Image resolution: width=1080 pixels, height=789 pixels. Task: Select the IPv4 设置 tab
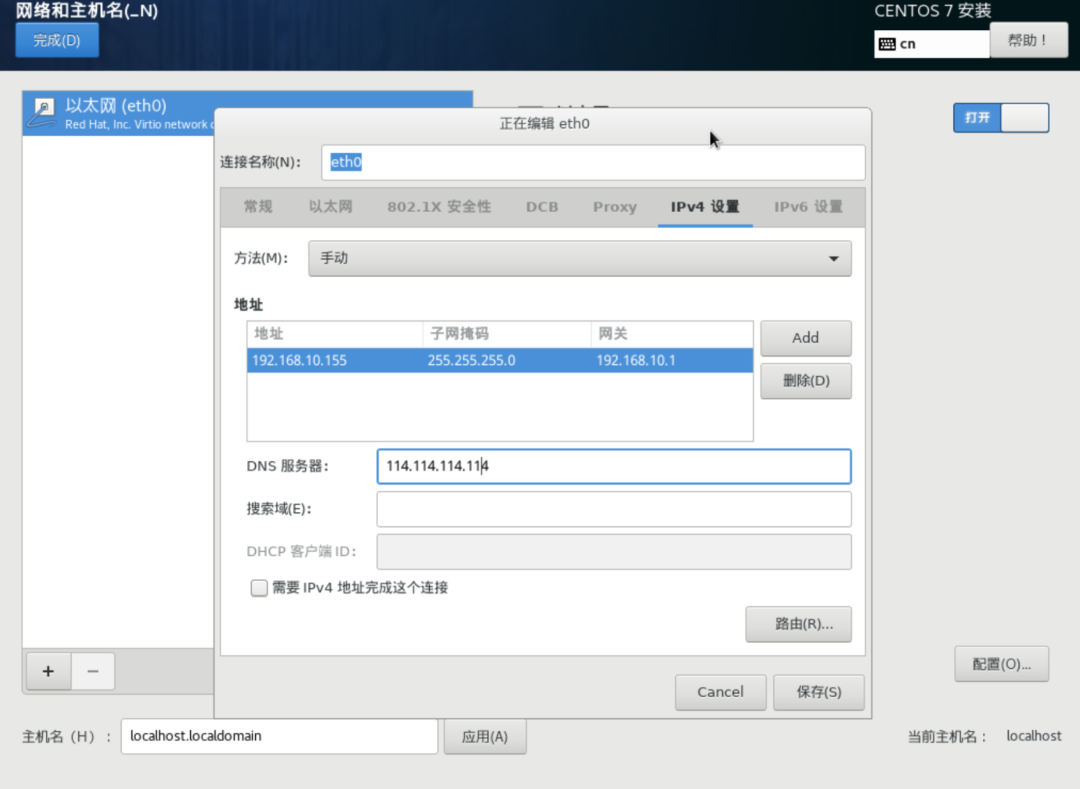coord(705,207)
